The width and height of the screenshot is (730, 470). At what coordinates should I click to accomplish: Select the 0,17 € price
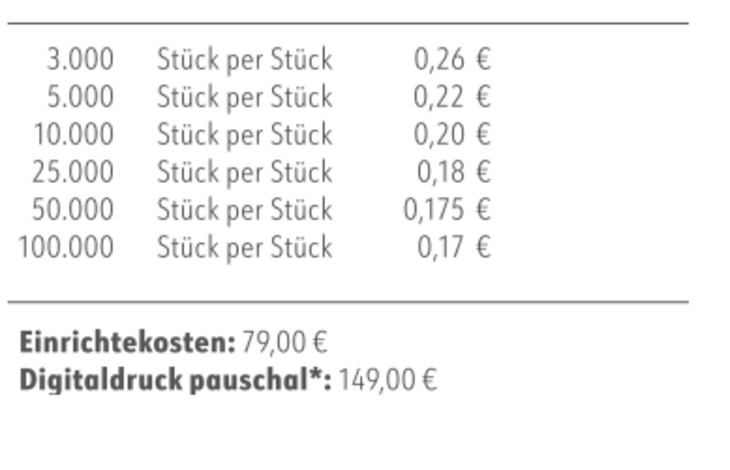[454, 247]
